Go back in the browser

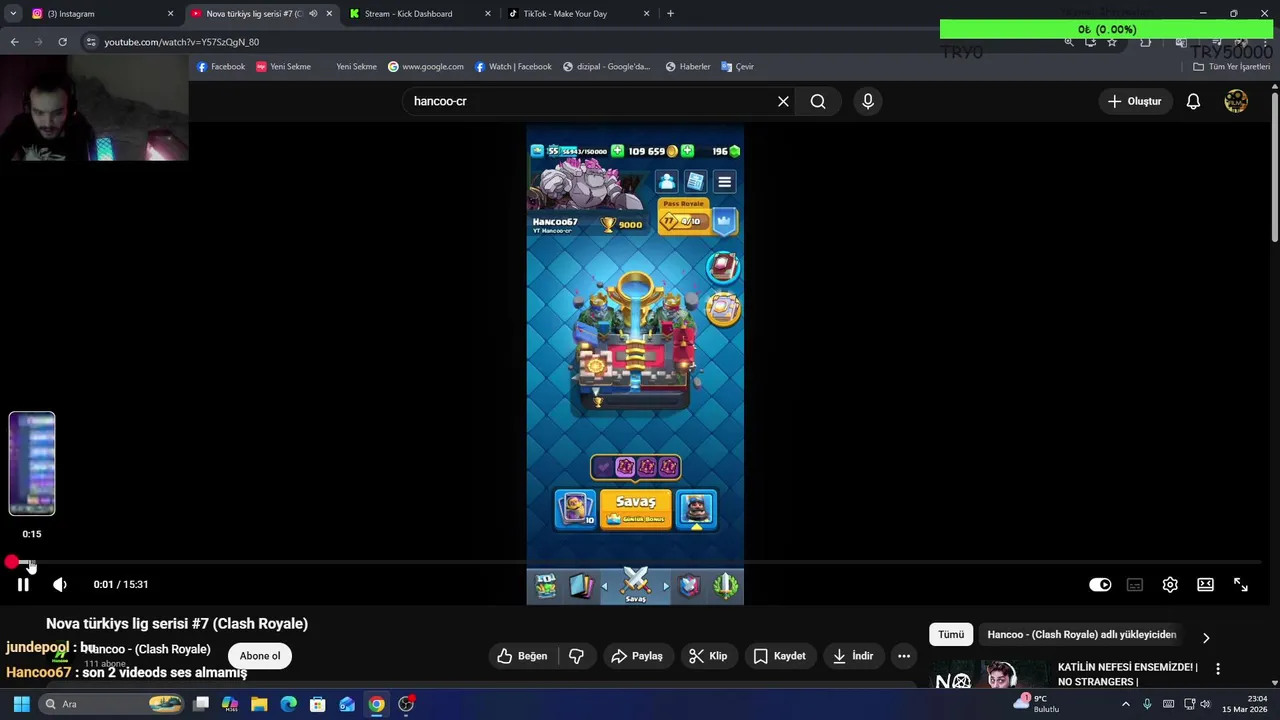tap(14, 42)
